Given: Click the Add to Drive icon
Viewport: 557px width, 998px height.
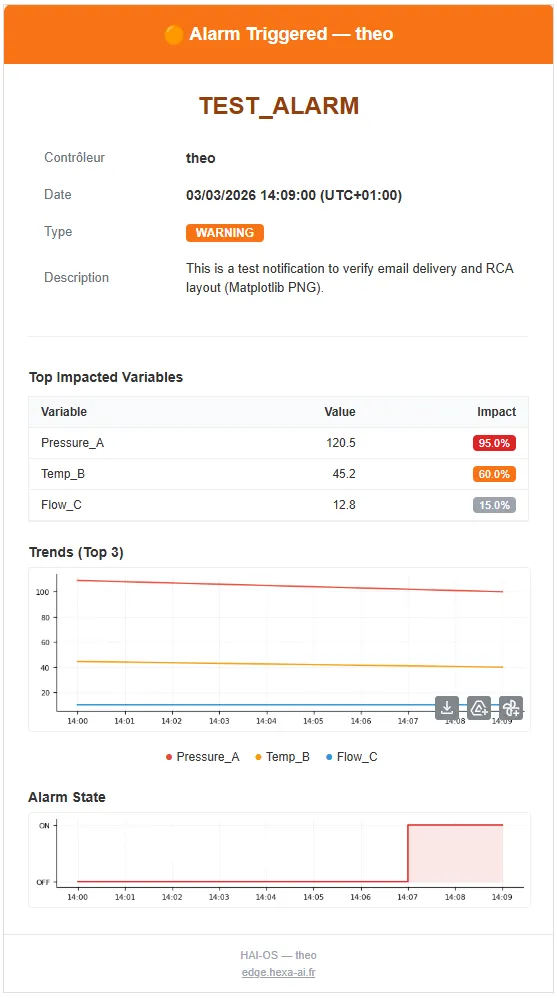Looking at the screenshot, I should coord(479,708).
